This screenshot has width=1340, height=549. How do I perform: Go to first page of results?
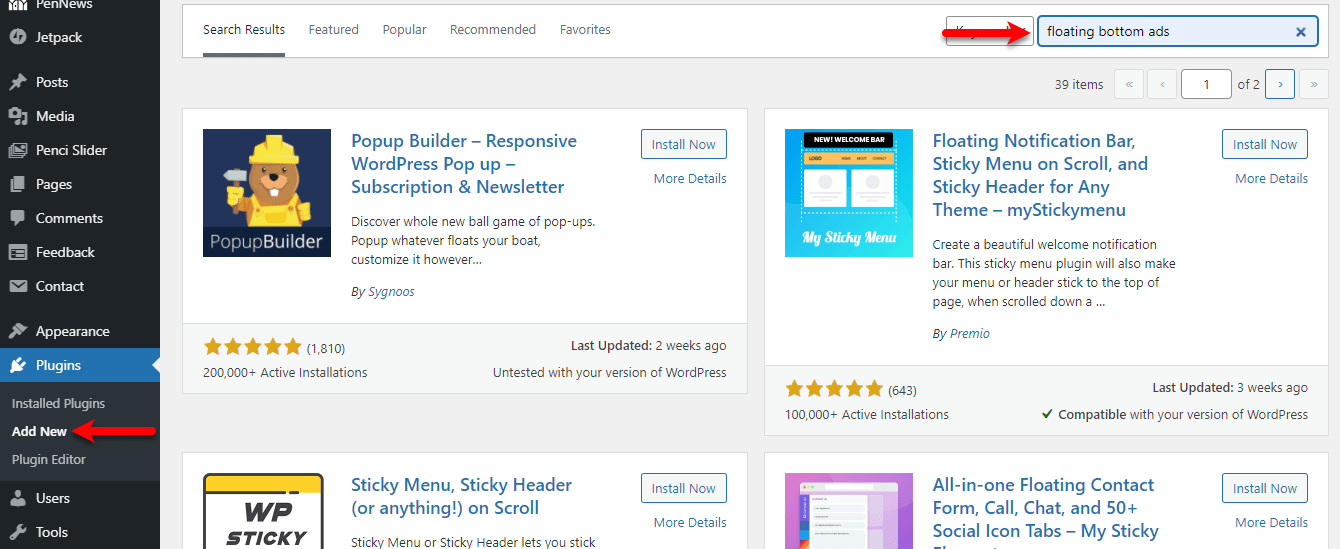1128,84
